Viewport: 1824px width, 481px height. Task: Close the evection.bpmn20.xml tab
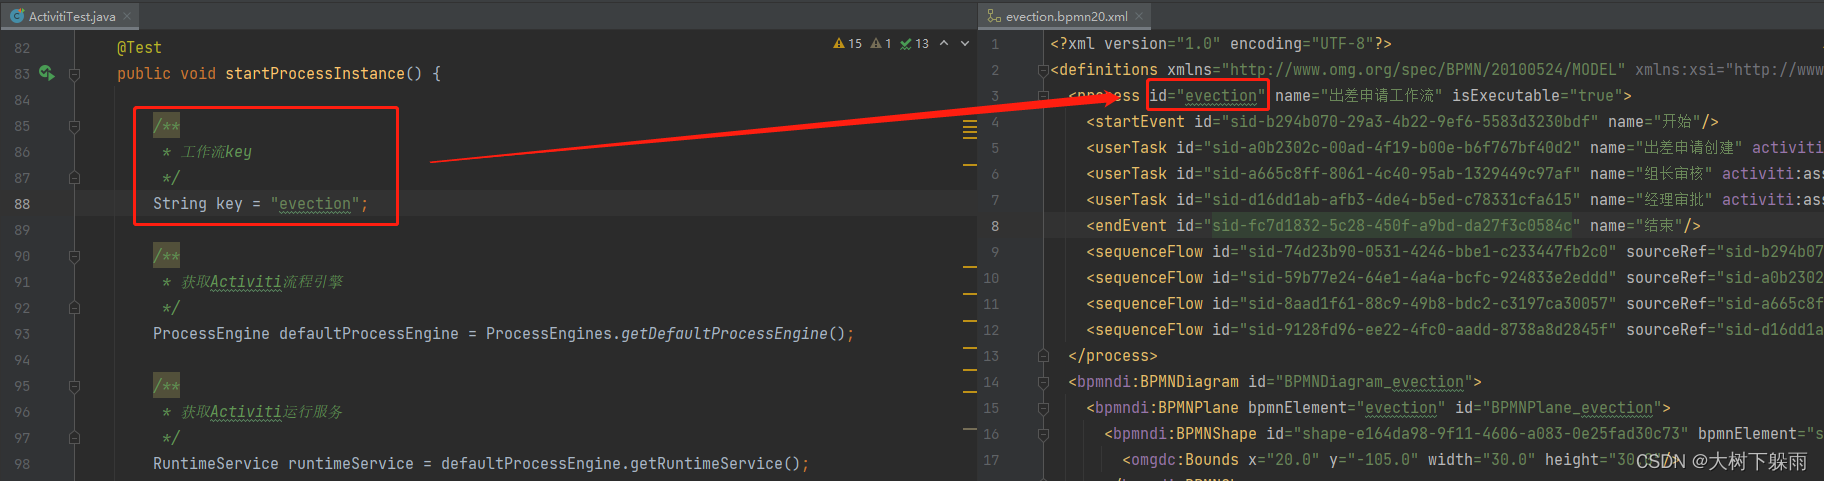coord(1139,16)
